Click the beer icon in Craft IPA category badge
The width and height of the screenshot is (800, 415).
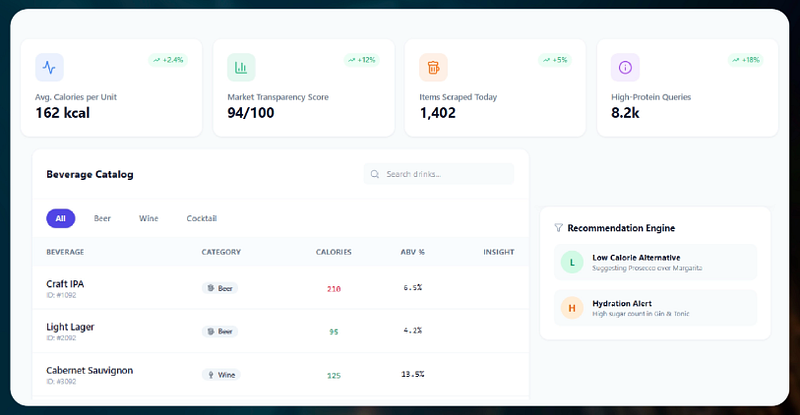click(x=211, y=288)
